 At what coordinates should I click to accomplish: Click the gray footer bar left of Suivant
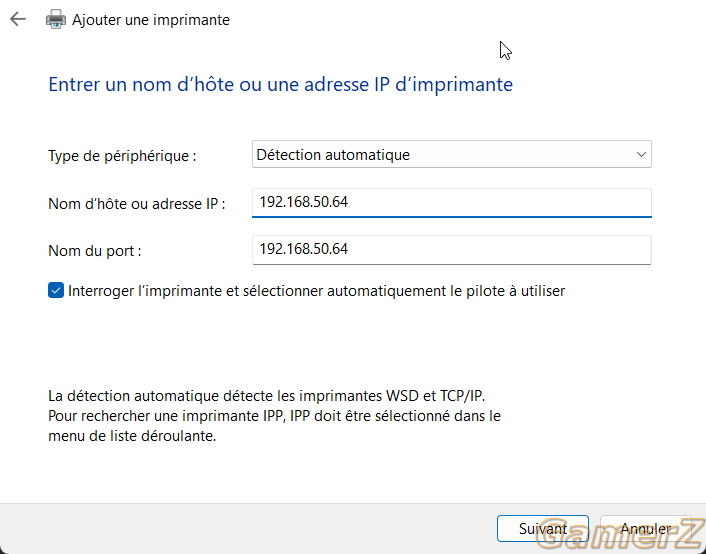248,529
